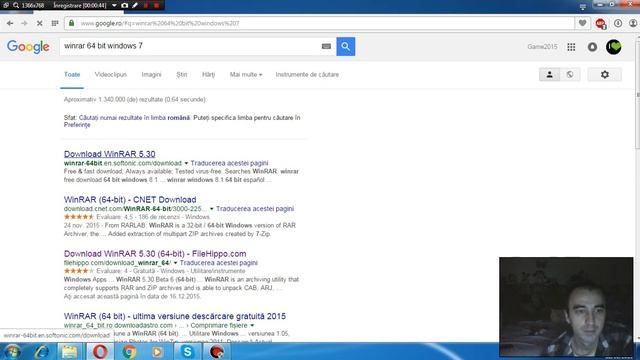The width and height of the screenshot is (640, 360).
Task: Click the Google logo
Action: point(28,47)
